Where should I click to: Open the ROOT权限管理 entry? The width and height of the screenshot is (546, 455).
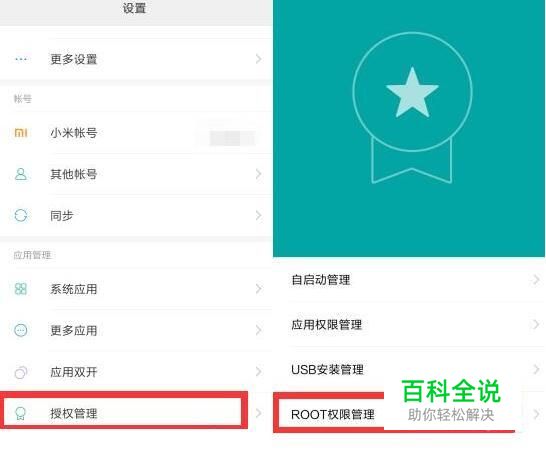pos(408,414)
